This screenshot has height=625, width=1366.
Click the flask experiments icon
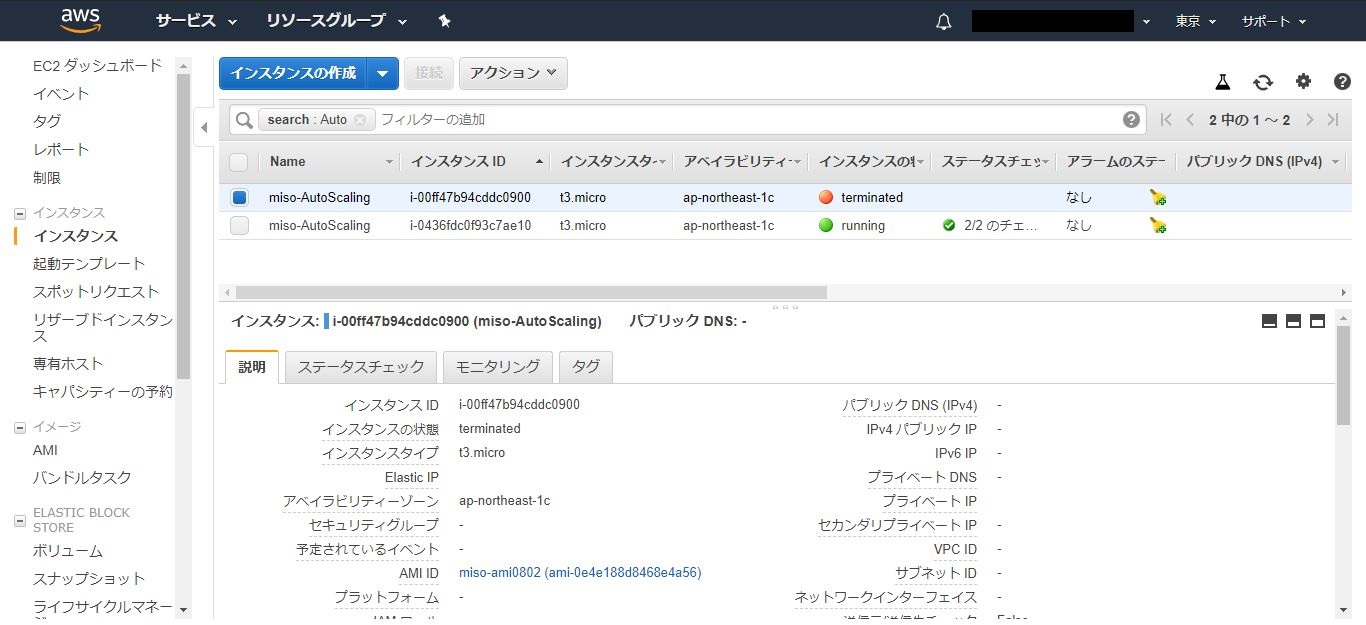pyautogui.click(x=1222, y=82)
